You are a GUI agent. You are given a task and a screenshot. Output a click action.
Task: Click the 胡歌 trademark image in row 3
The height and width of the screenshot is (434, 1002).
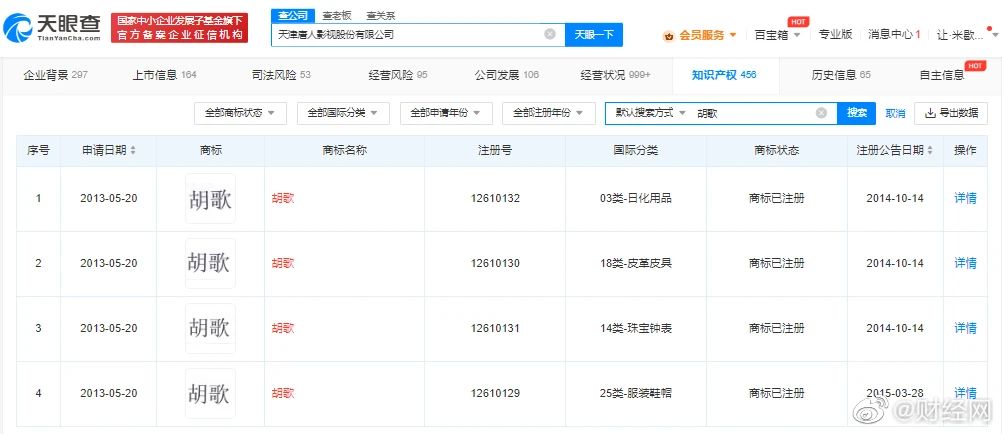(x=210, y=329)
